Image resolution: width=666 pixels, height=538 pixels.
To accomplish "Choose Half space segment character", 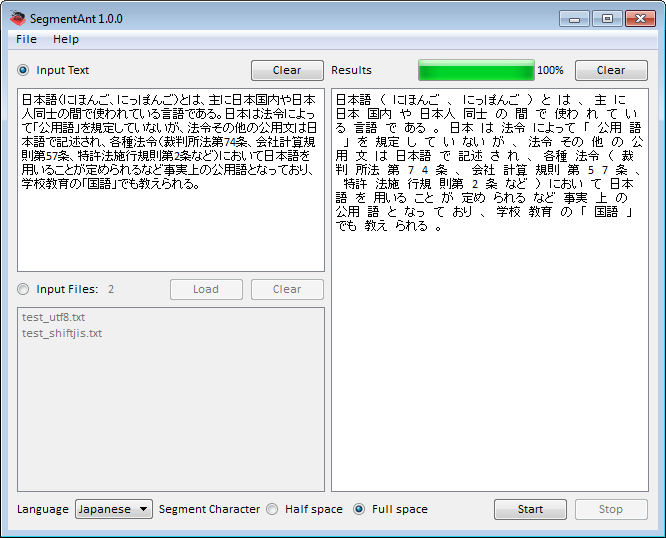I will 272,509.
